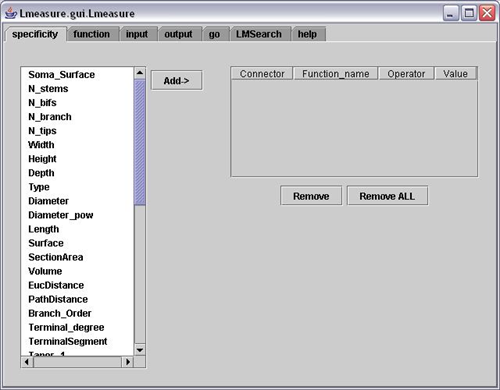Click the list's scroll left arrow

(x=27, y=362)
